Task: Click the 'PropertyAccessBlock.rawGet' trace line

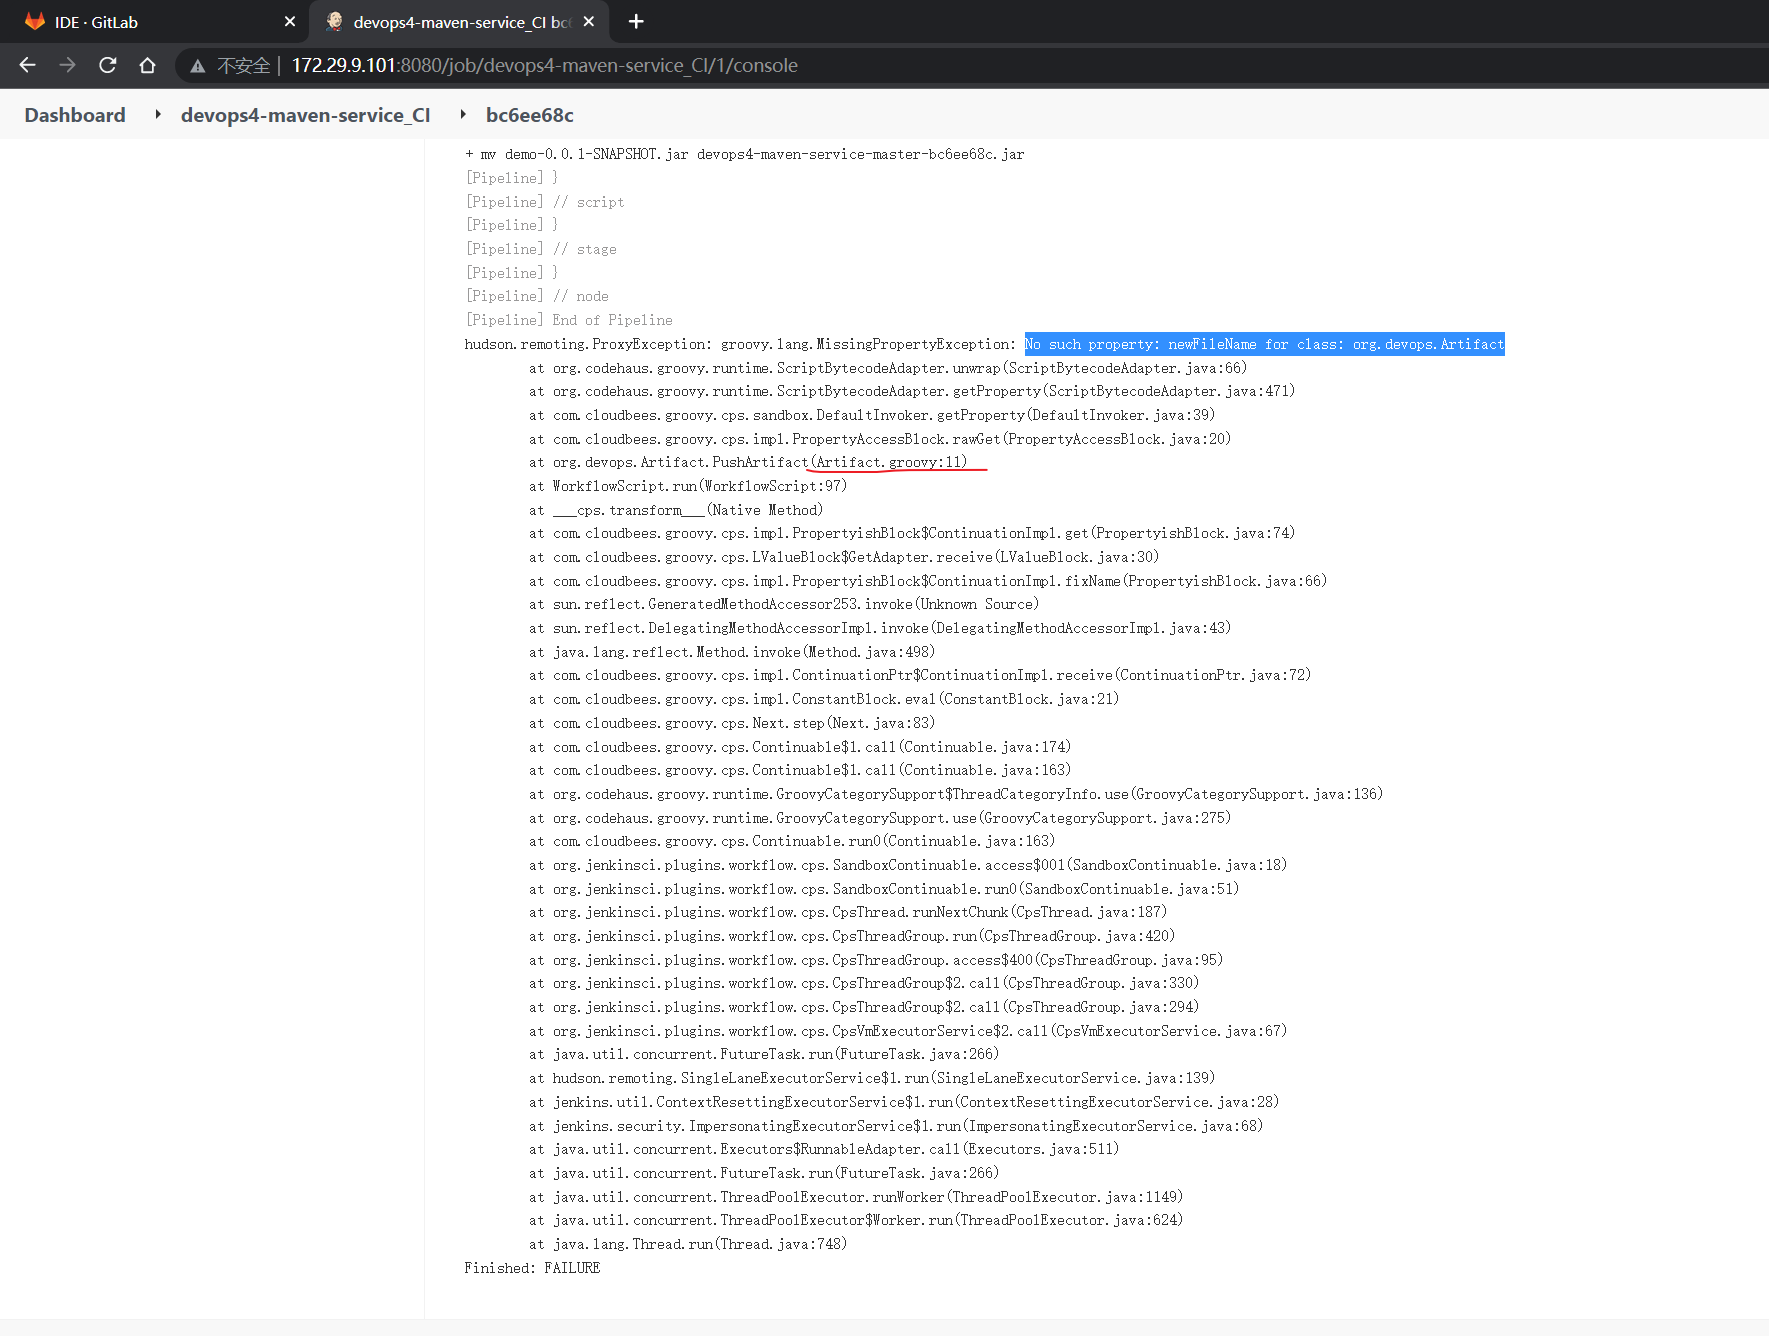Action: [x=880, y=439]
